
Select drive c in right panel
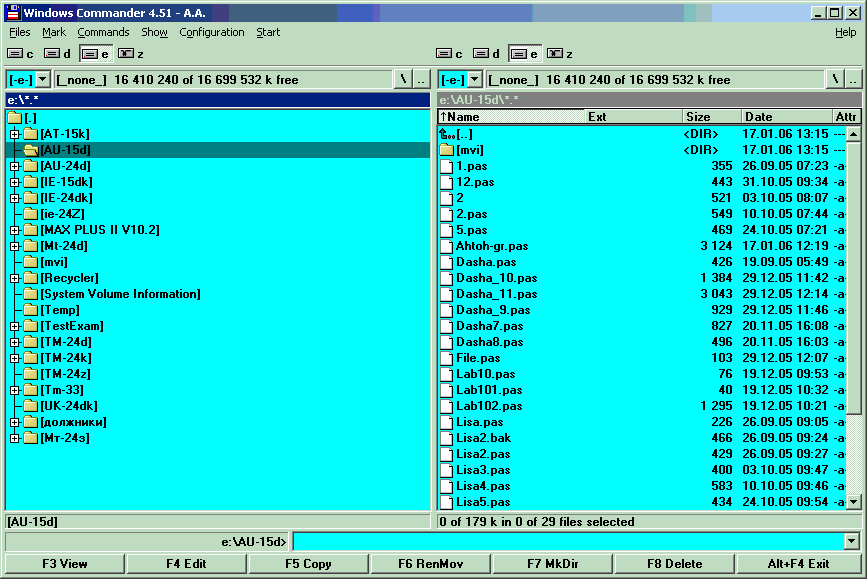449,54
